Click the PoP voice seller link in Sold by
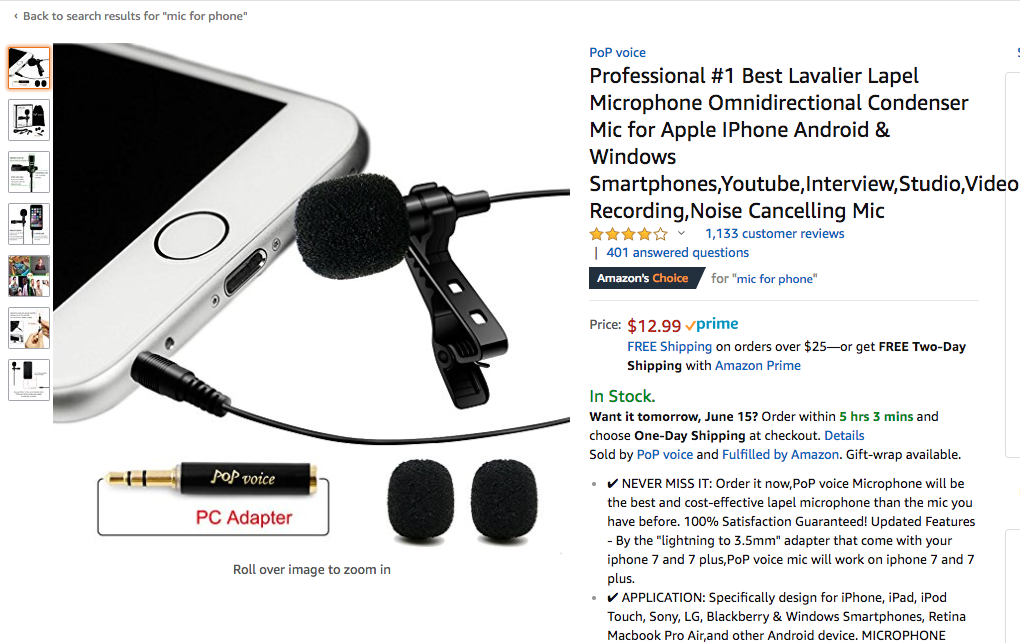Screen dimensions: 1020x643 [664, 455]
